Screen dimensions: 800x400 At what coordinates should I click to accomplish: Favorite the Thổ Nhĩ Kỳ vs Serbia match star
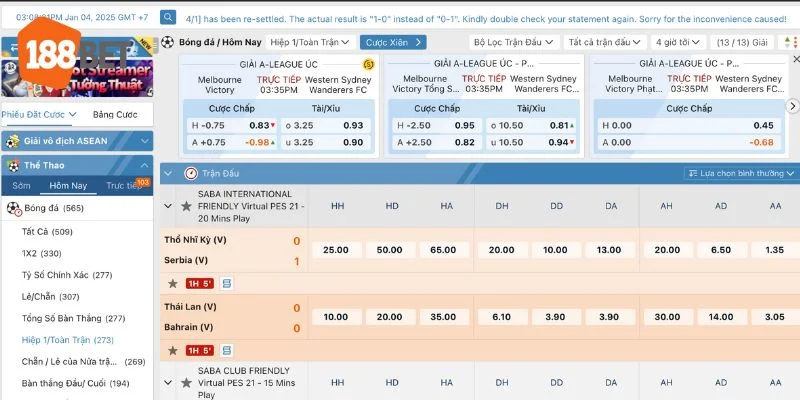(173, 283)
